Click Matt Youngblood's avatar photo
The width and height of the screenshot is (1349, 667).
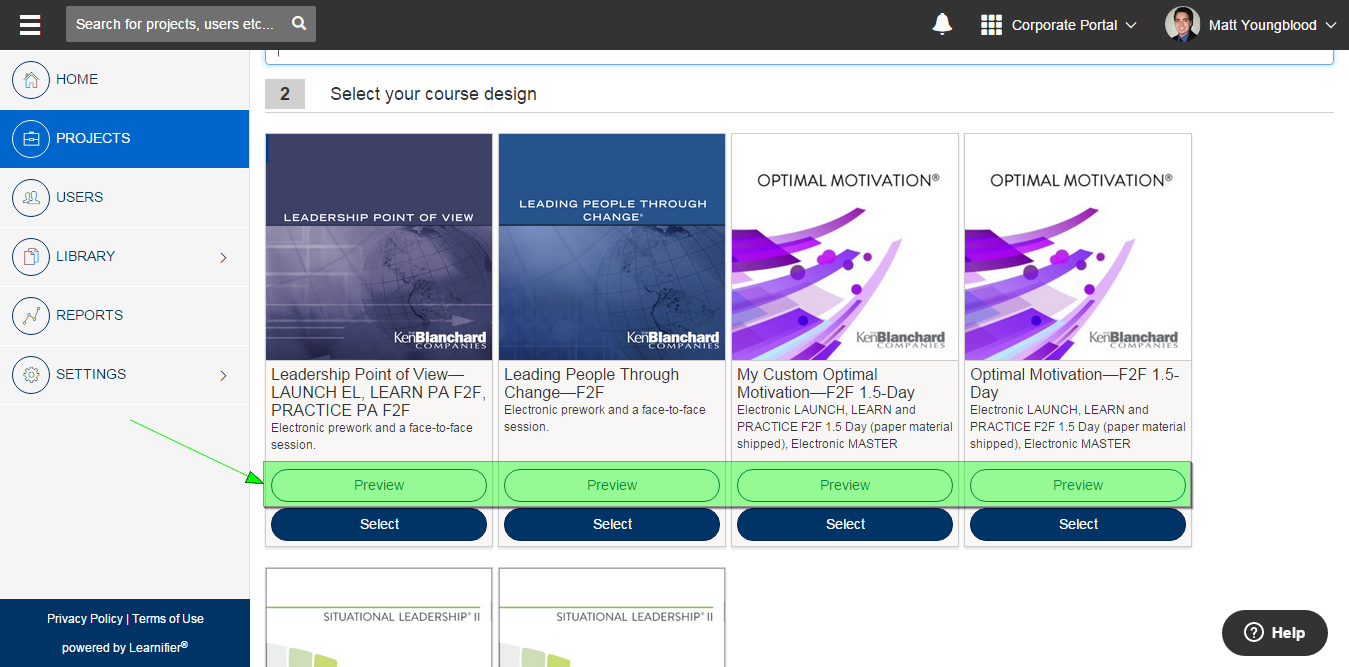click(1182, 25)
